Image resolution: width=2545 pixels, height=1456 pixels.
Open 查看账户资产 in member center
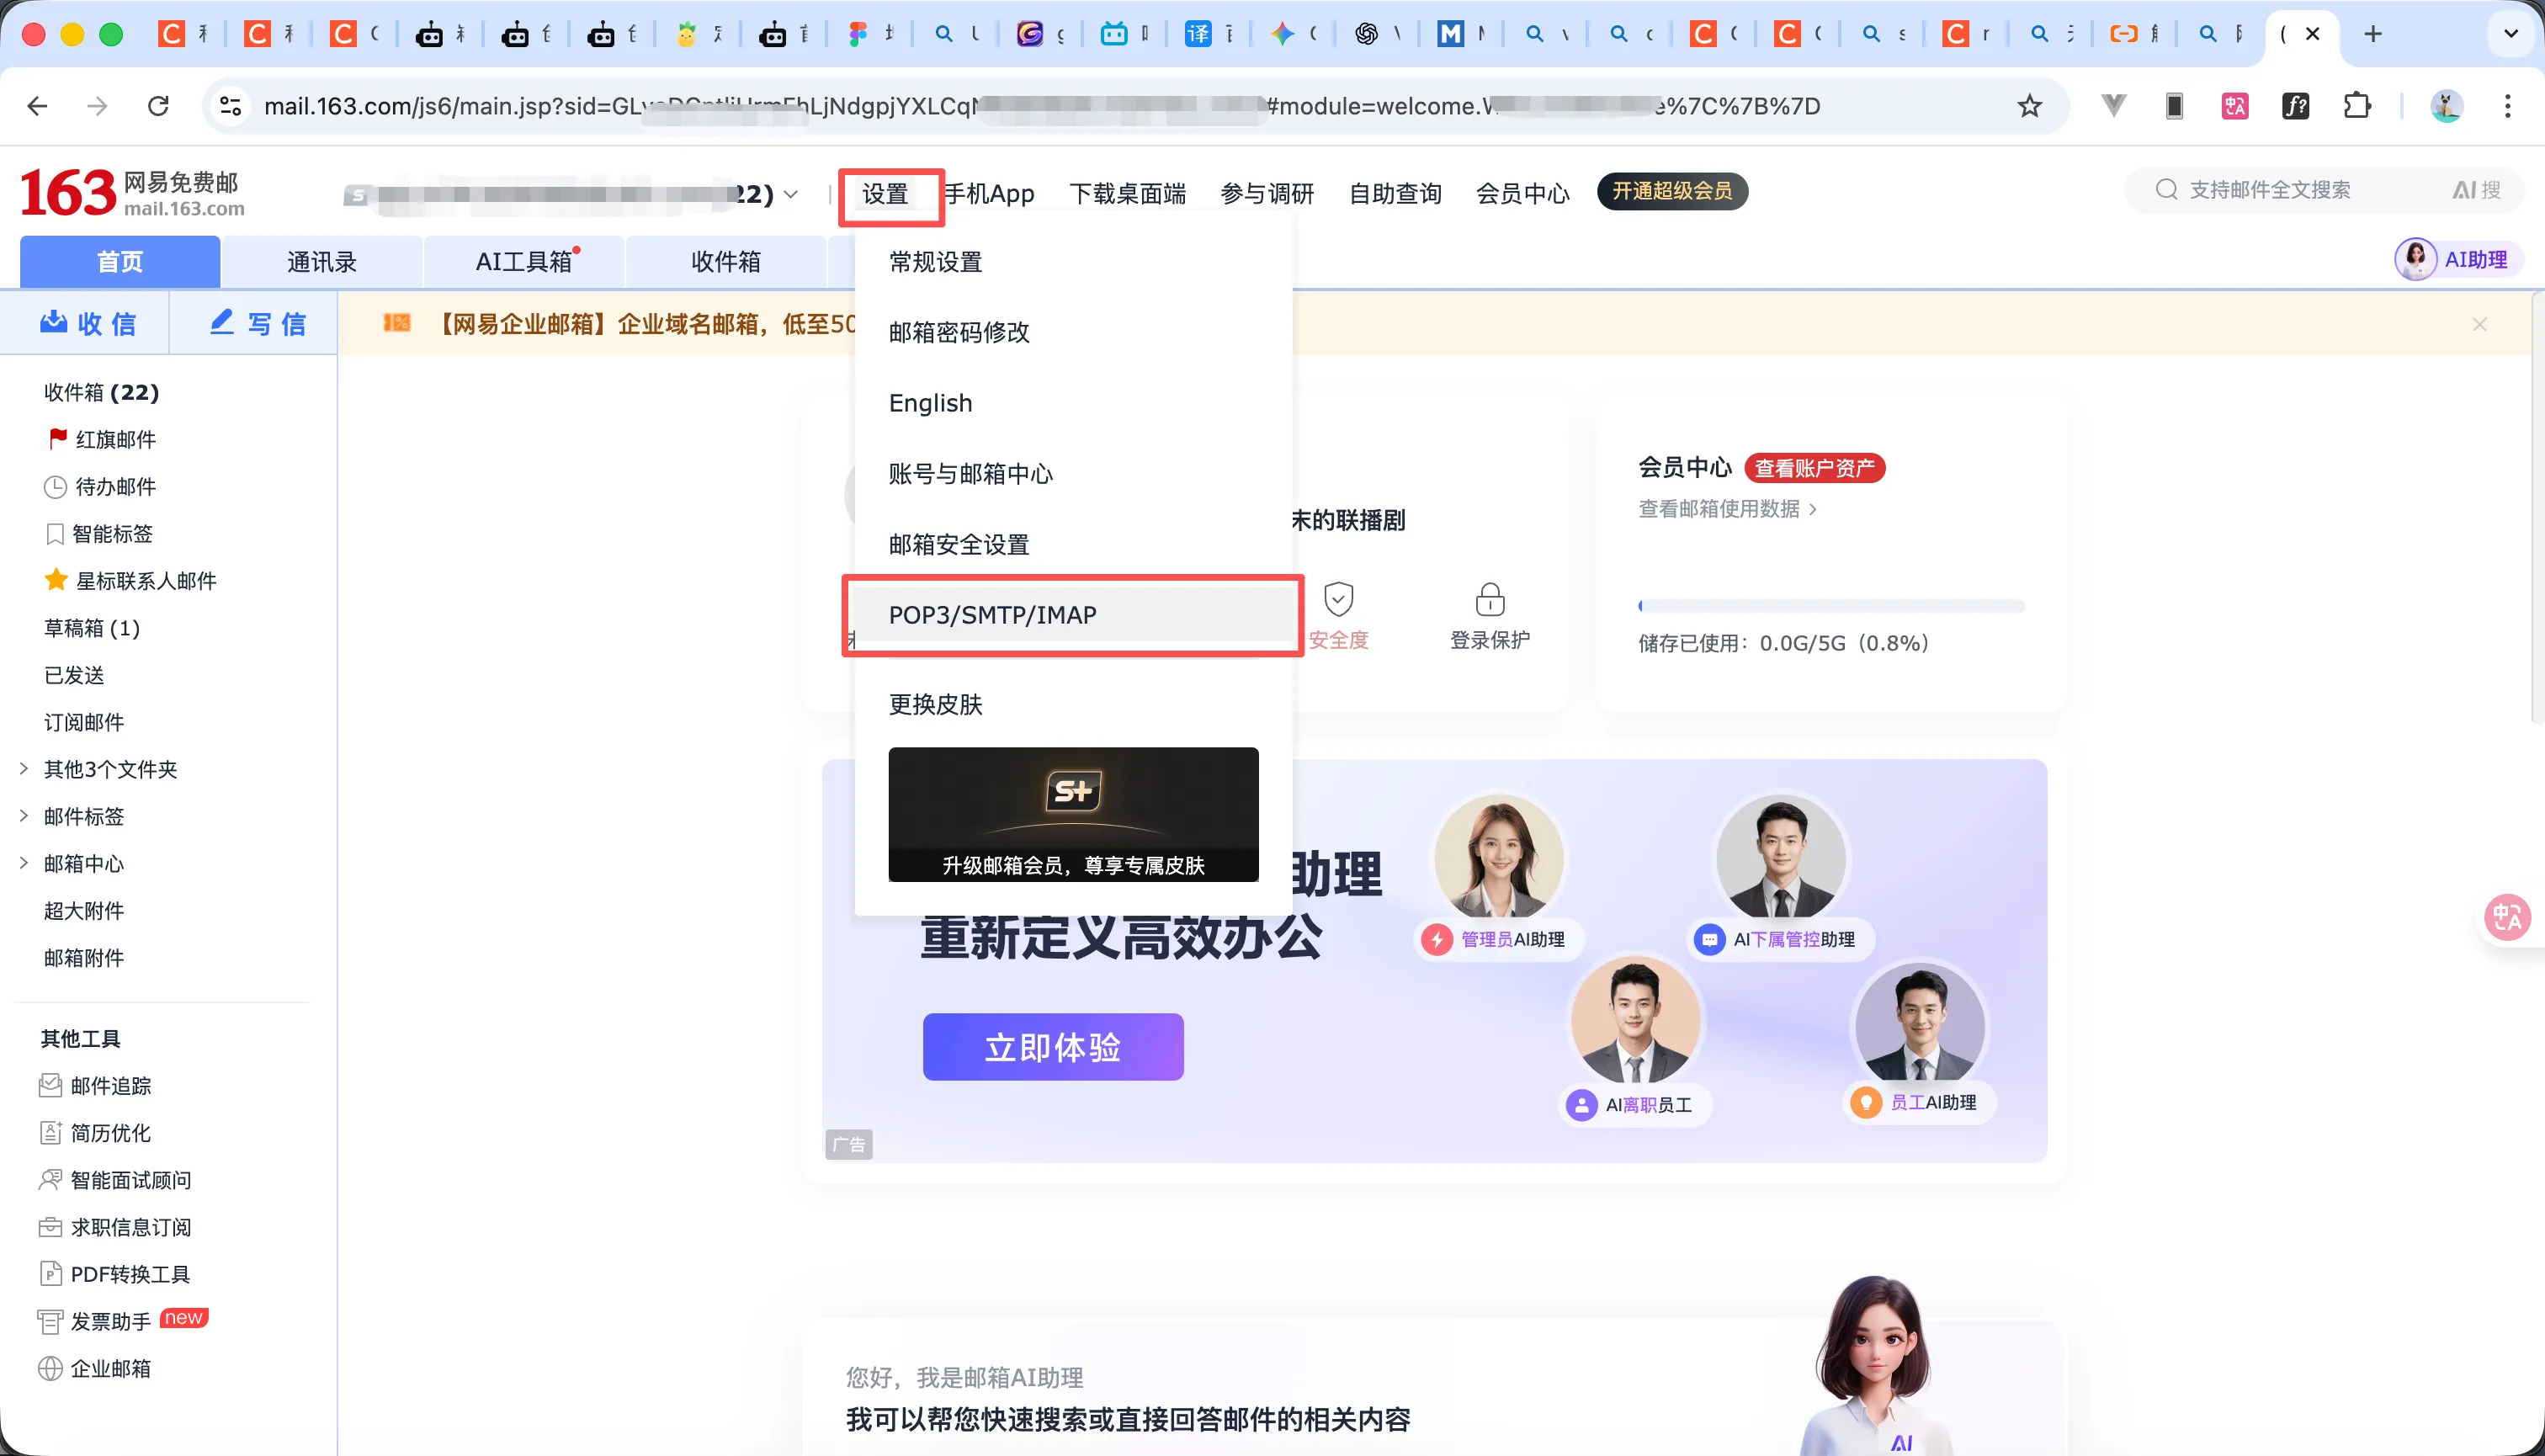click(x=1816, y=467)
